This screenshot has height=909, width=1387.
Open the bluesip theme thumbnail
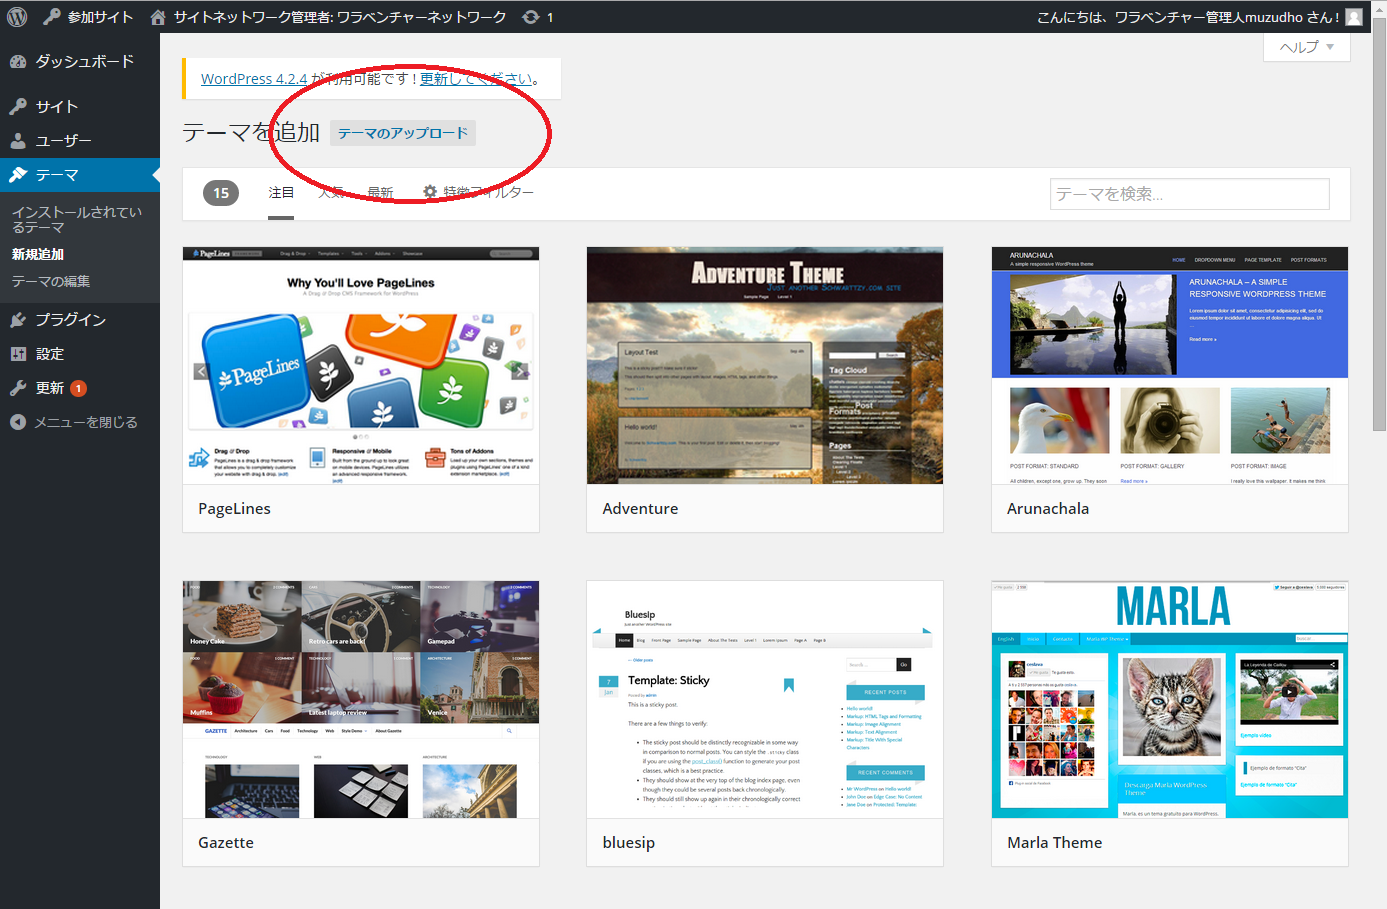765,700
